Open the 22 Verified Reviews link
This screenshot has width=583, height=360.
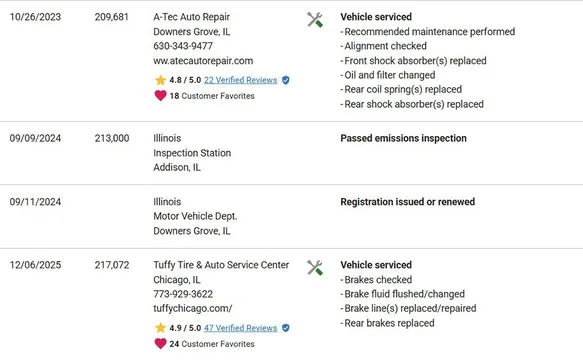pos(241,80)
